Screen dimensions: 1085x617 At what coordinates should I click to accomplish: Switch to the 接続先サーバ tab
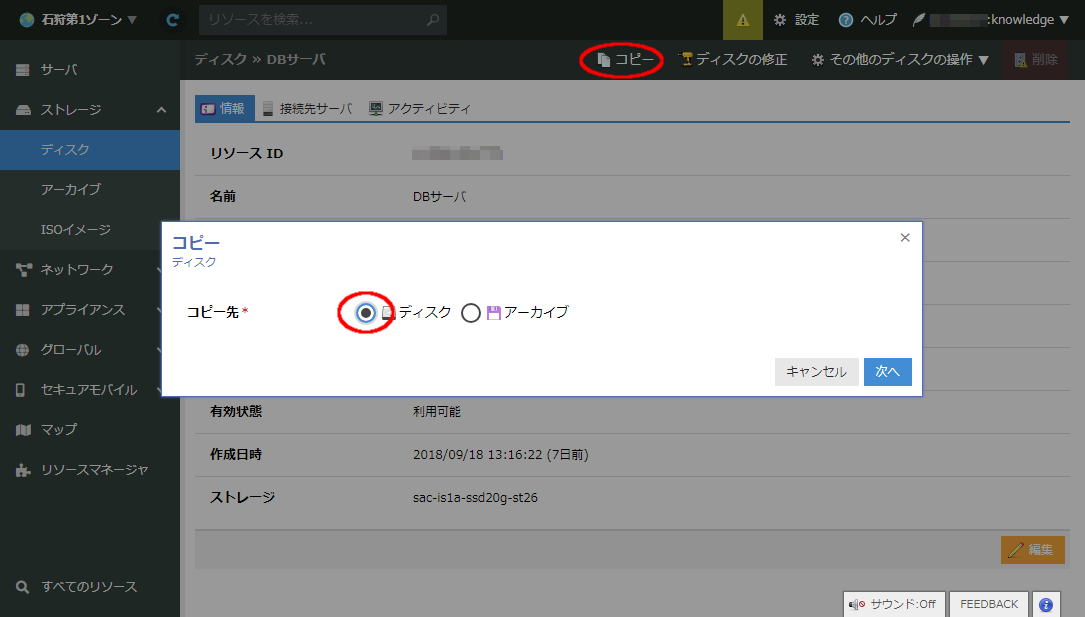coord(307,109)
